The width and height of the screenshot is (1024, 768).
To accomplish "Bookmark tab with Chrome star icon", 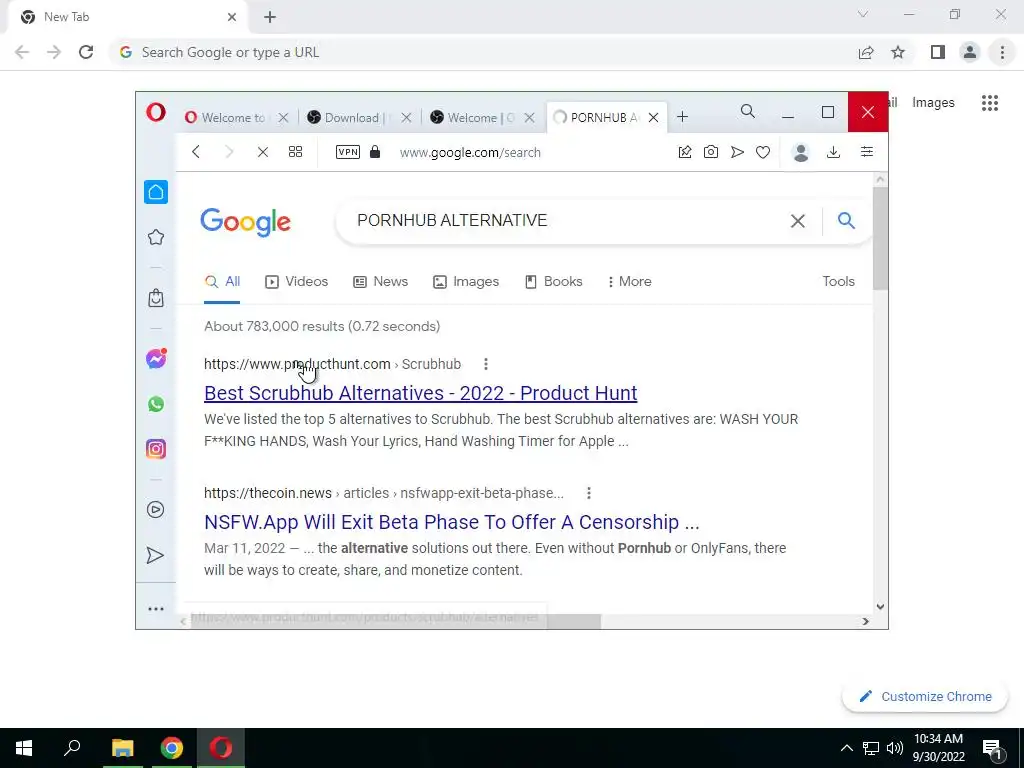I will [898, 52].
